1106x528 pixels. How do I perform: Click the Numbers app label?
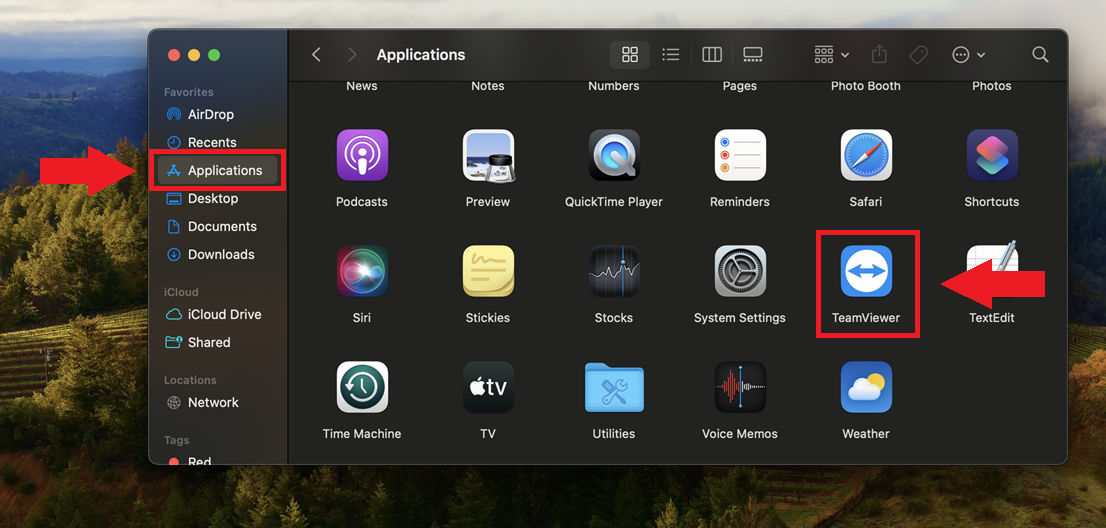[614, 86]
